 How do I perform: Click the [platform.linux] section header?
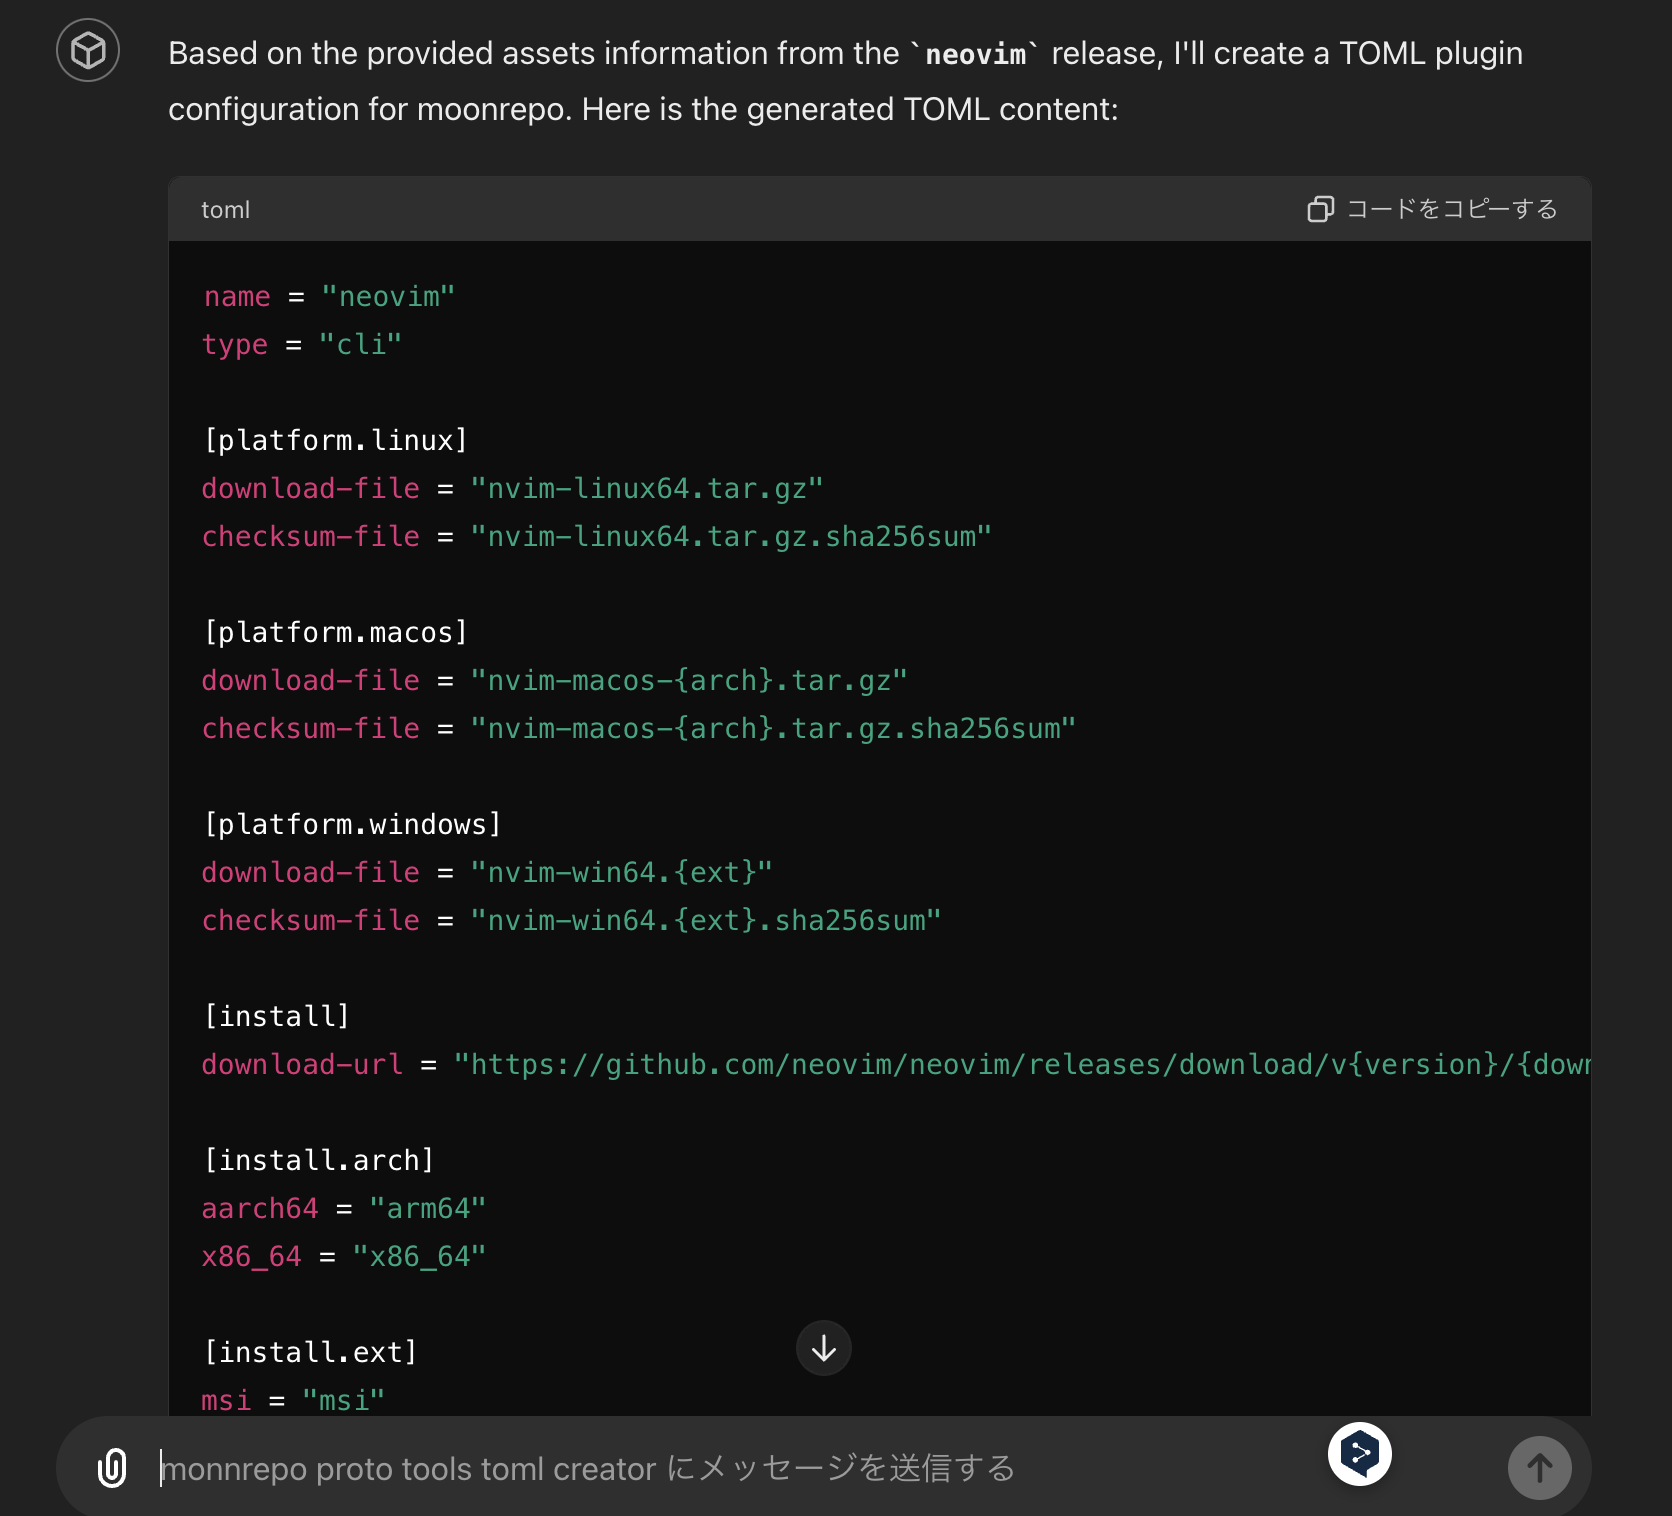pyautogui.click(x=335, y=441)
